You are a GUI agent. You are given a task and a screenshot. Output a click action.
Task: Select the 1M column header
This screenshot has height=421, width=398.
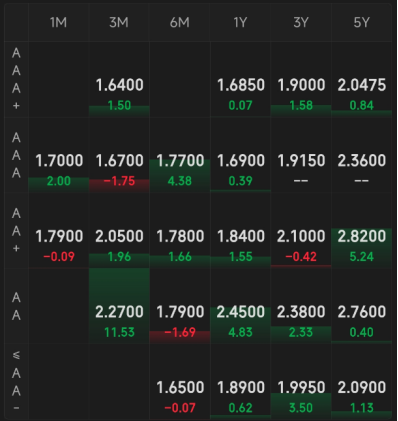pyautogui.click(x=59, y=23)
